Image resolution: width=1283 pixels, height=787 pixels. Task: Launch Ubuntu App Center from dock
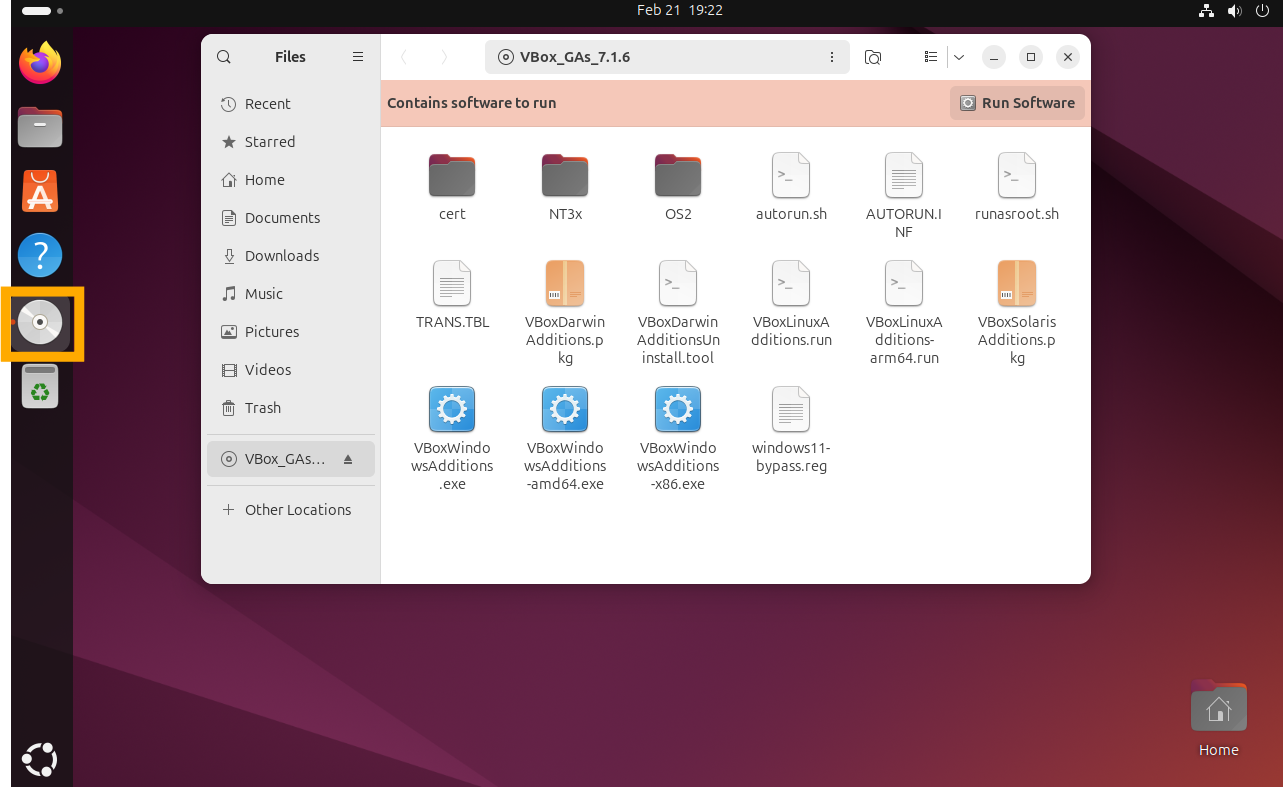(40, 191)
